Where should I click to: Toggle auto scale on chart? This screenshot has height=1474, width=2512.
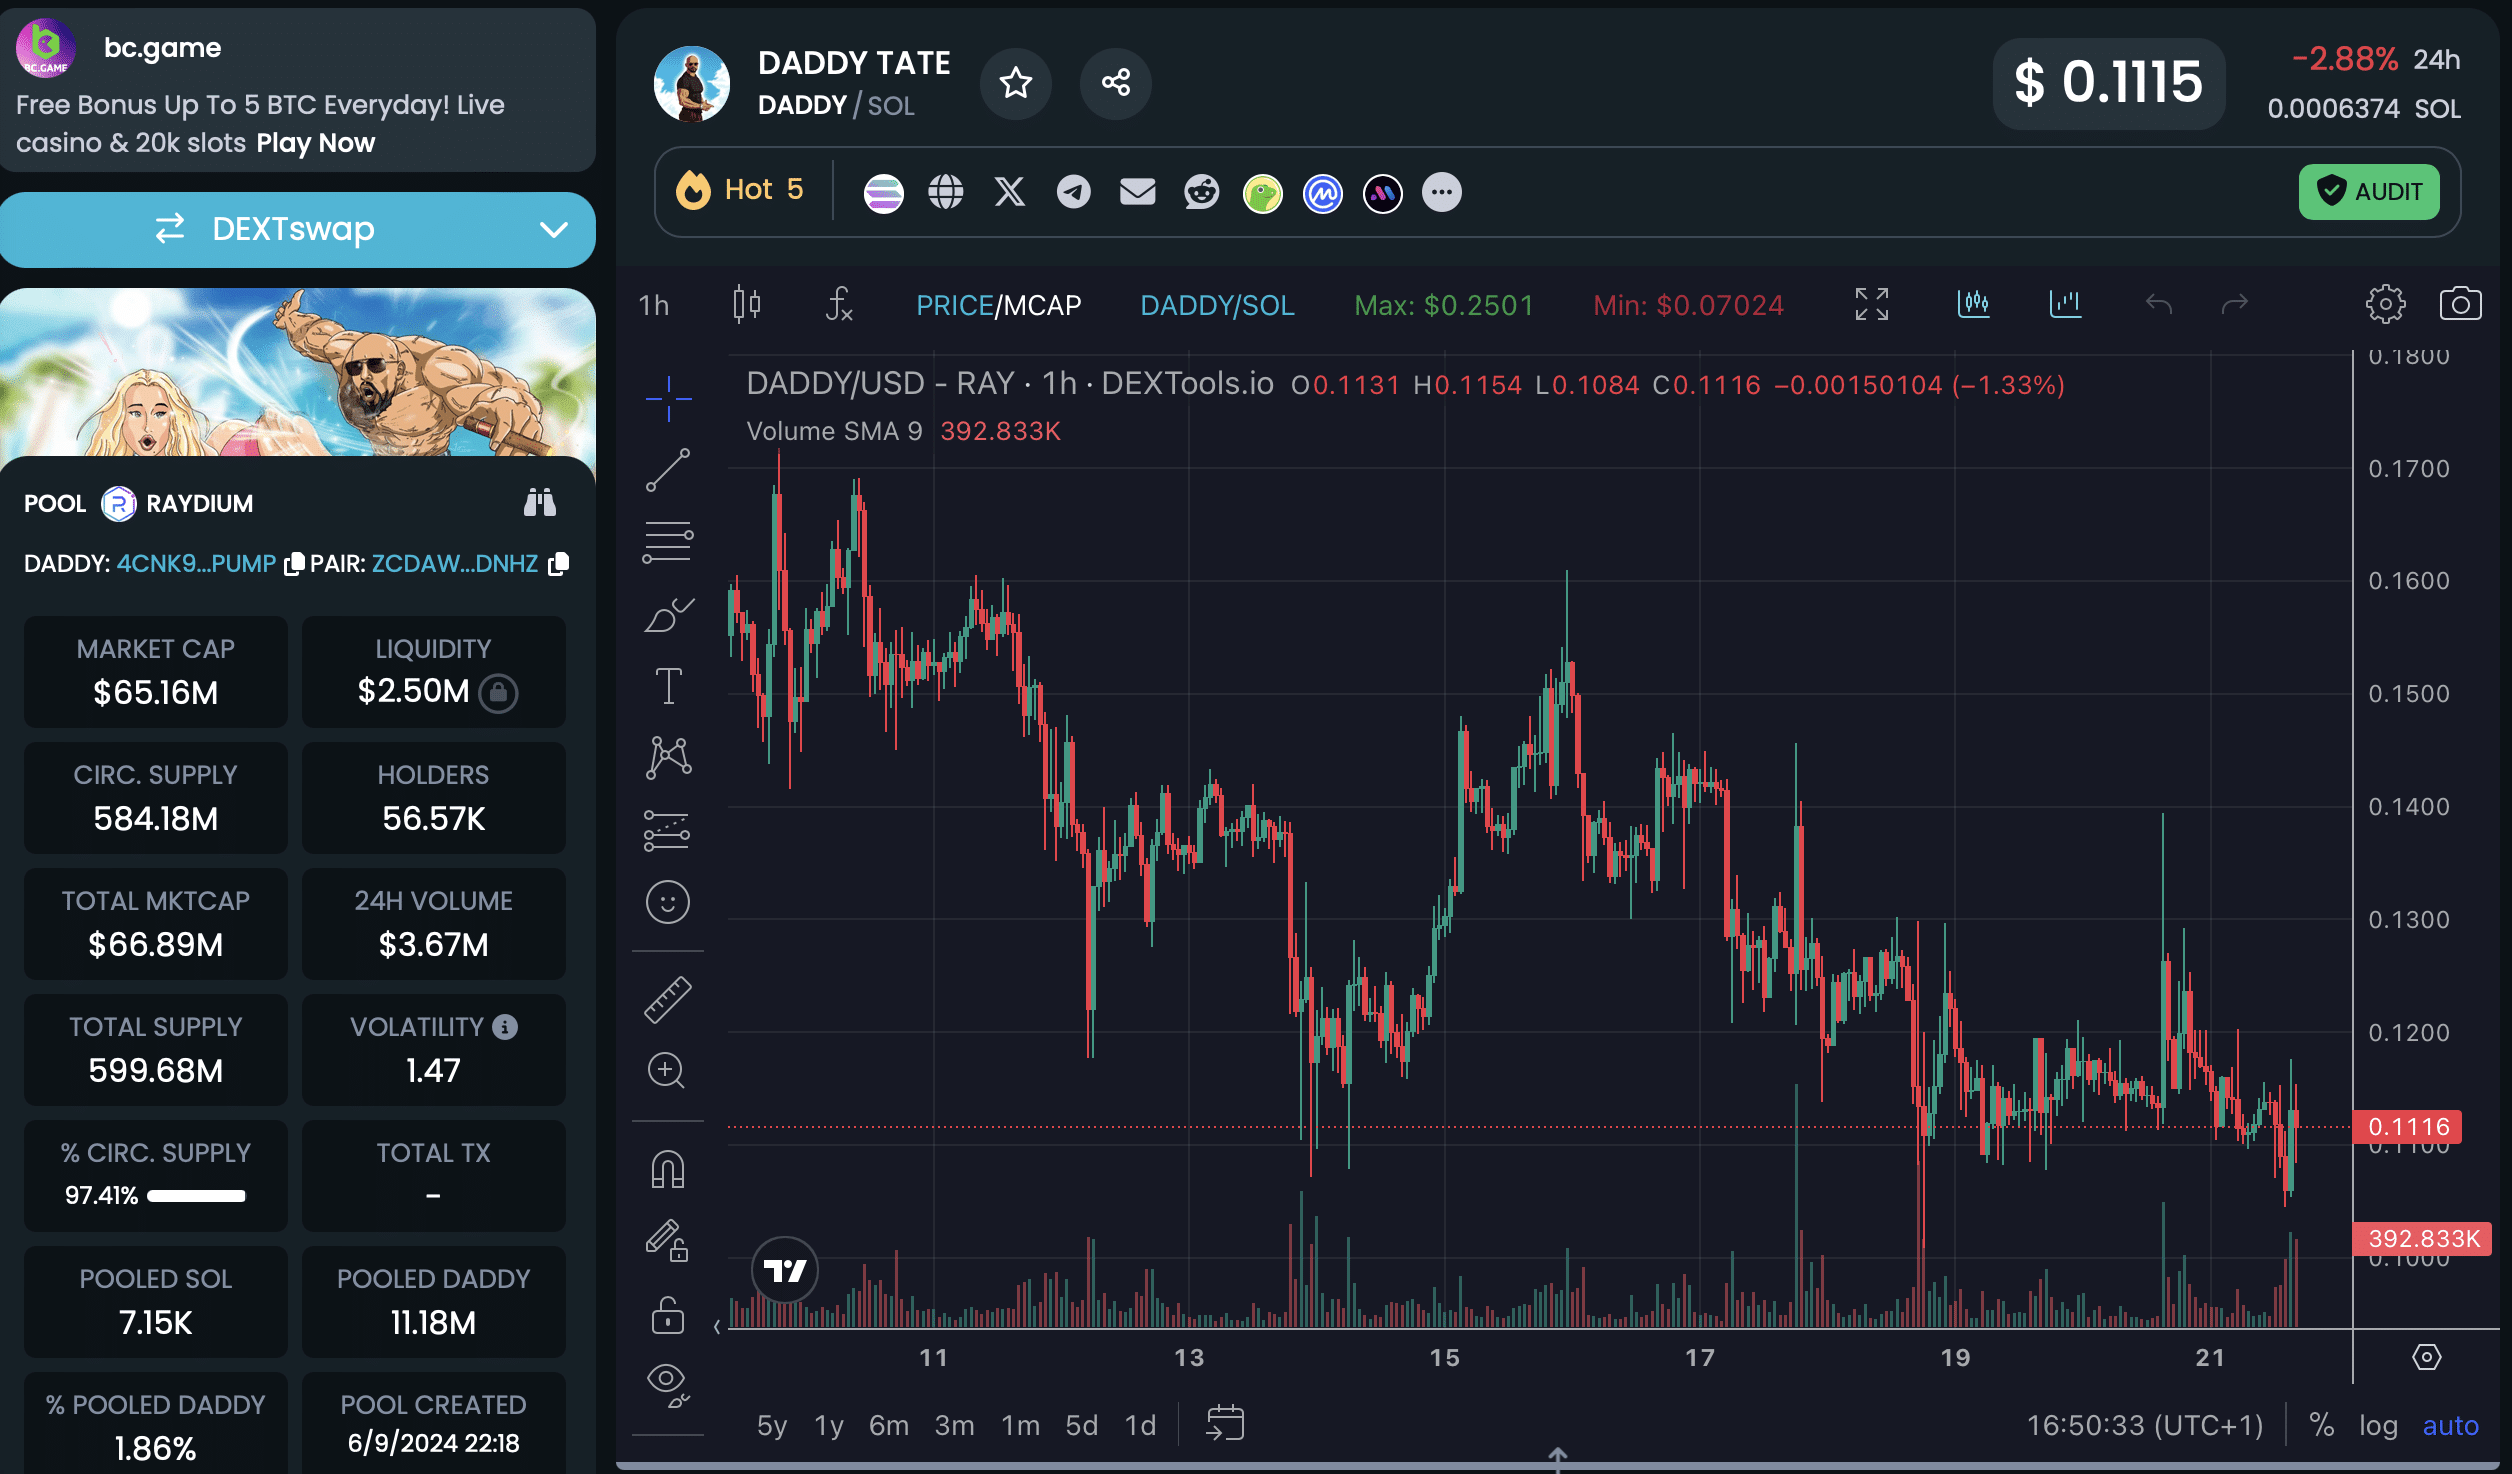(x=2451, y=1425)
